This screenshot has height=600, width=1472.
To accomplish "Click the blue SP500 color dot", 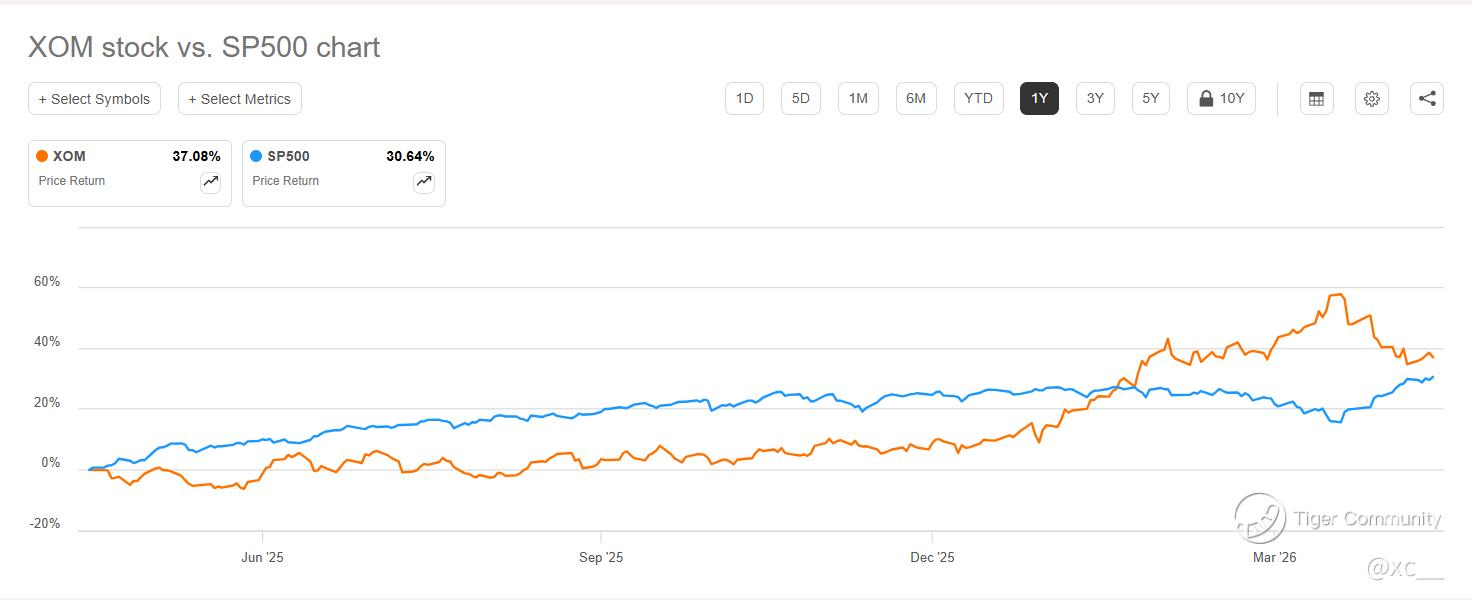I will pyautogui.click(x=256, y=156).
